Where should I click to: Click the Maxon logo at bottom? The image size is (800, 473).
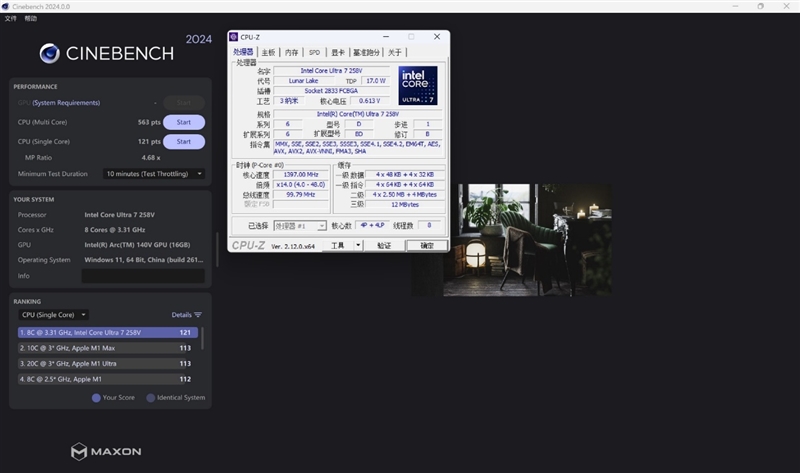click(x=105, y=451)
